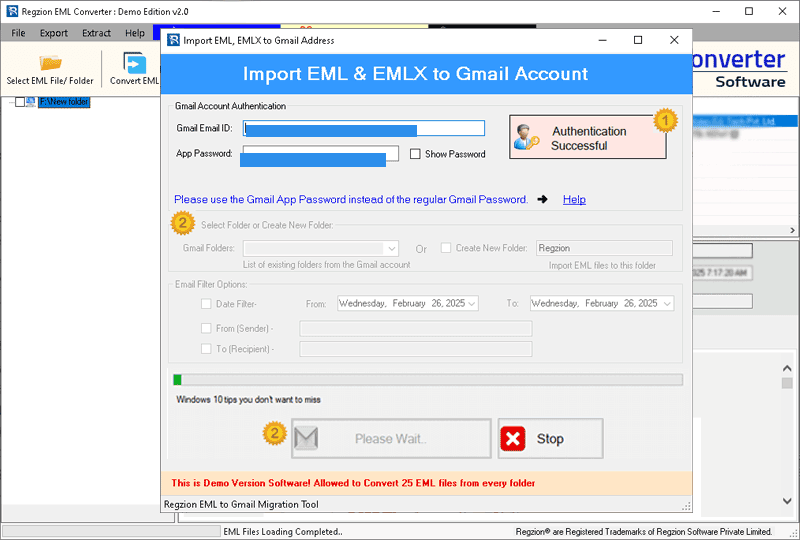
Task: Click the From (Sender) text field
Action: point(416,329)
